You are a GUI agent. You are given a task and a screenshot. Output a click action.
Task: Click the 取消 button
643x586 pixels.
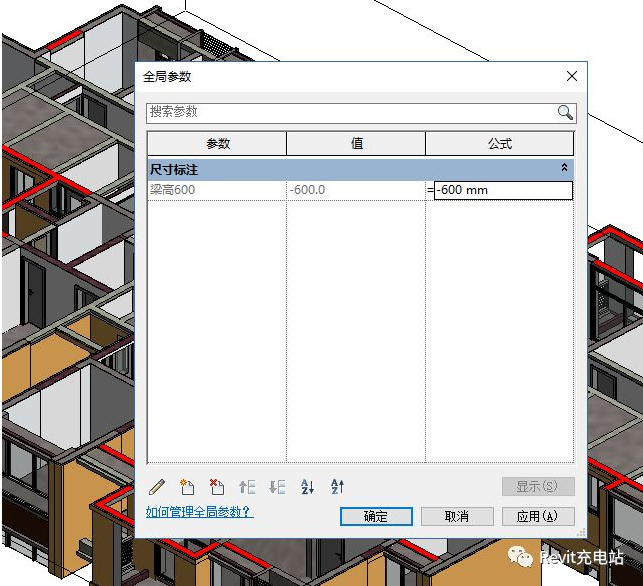pos(457,516)
